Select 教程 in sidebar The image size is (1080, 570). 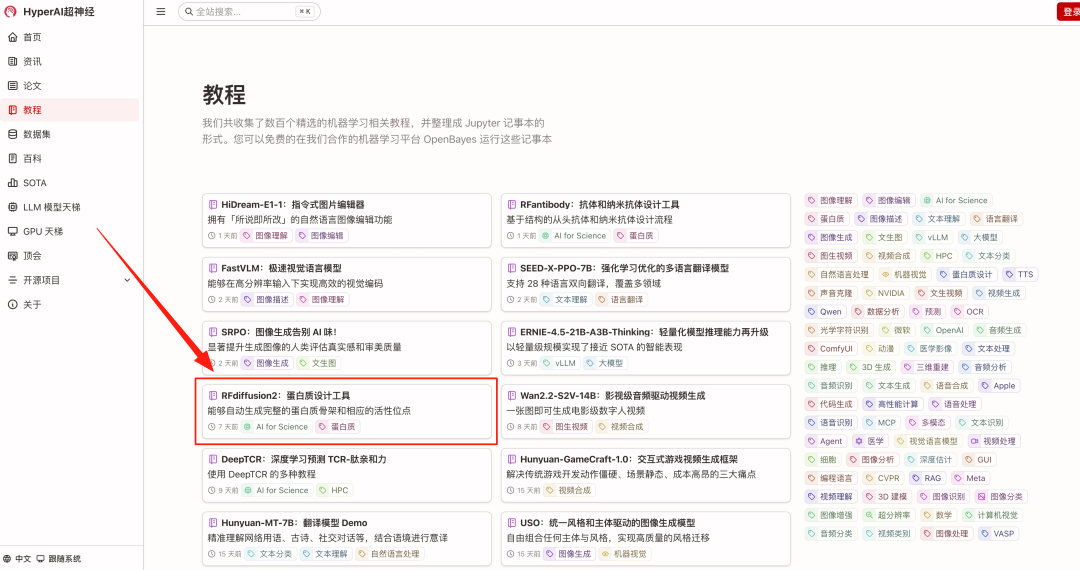point(70,110)
